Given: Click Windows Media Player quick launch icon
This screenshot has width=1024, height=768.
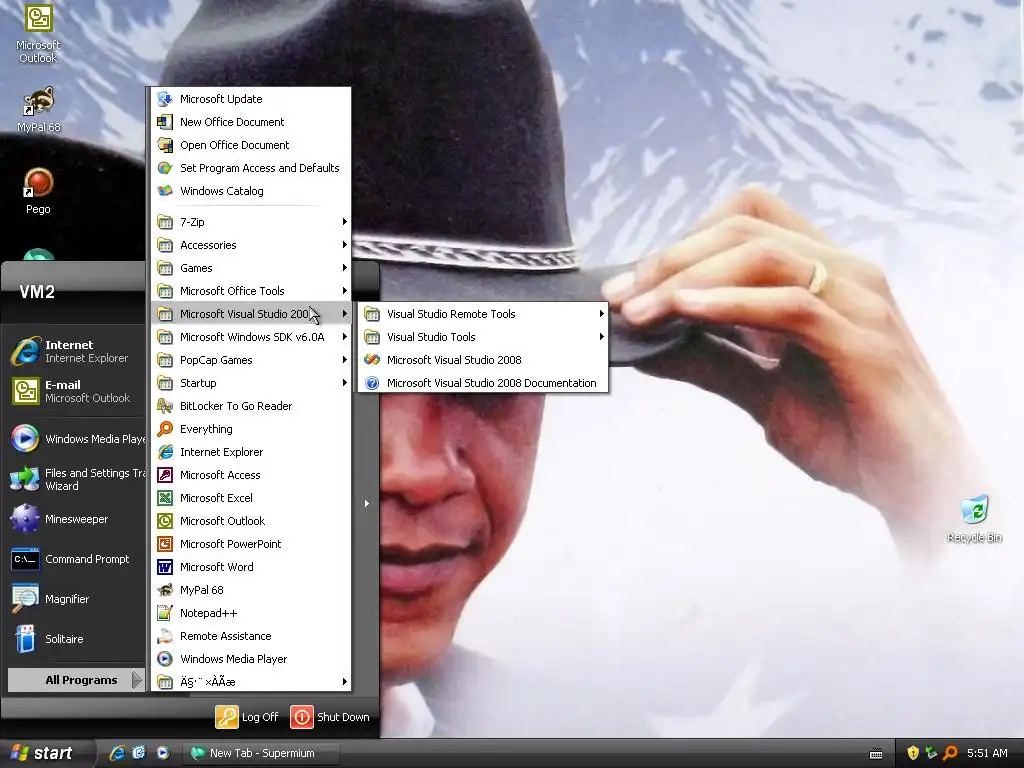Looking at the screenshot, I should pyautogui.click(x=163, y=753).
